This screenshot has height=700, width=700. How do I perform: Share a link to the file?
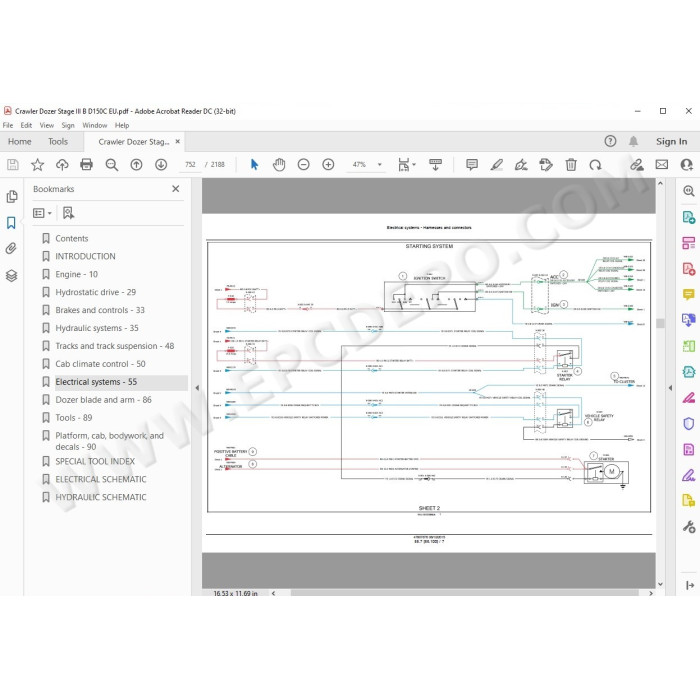[x=637, y=165]
